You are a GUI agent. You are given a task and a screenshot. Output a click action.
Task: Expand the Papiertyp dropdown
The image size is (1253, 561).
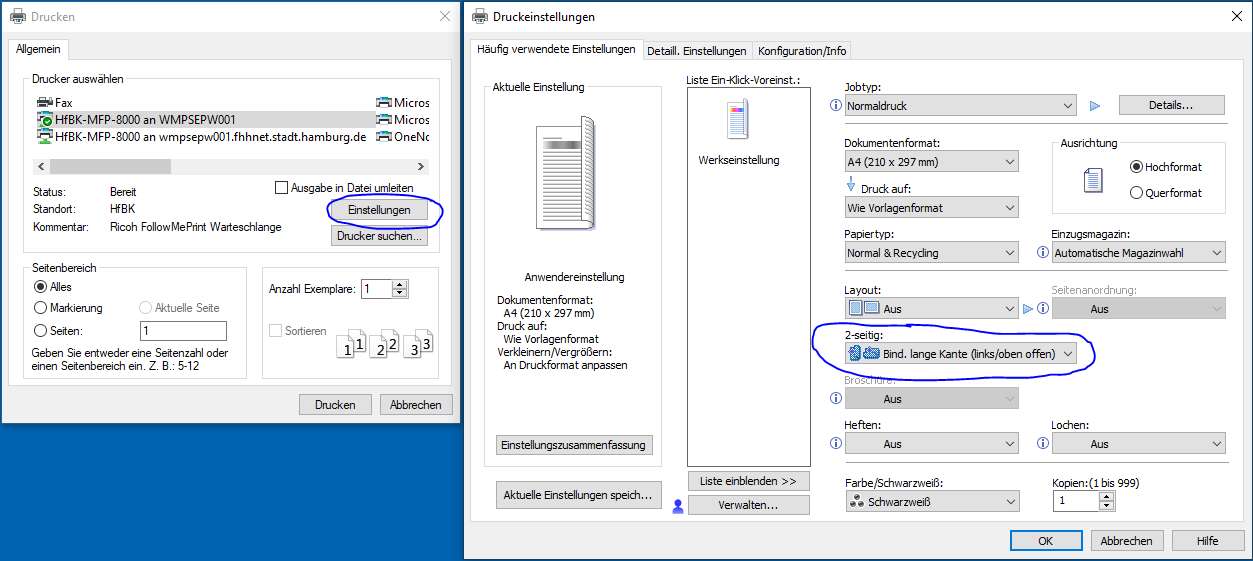pyautogui.click(x=931, y=253)
